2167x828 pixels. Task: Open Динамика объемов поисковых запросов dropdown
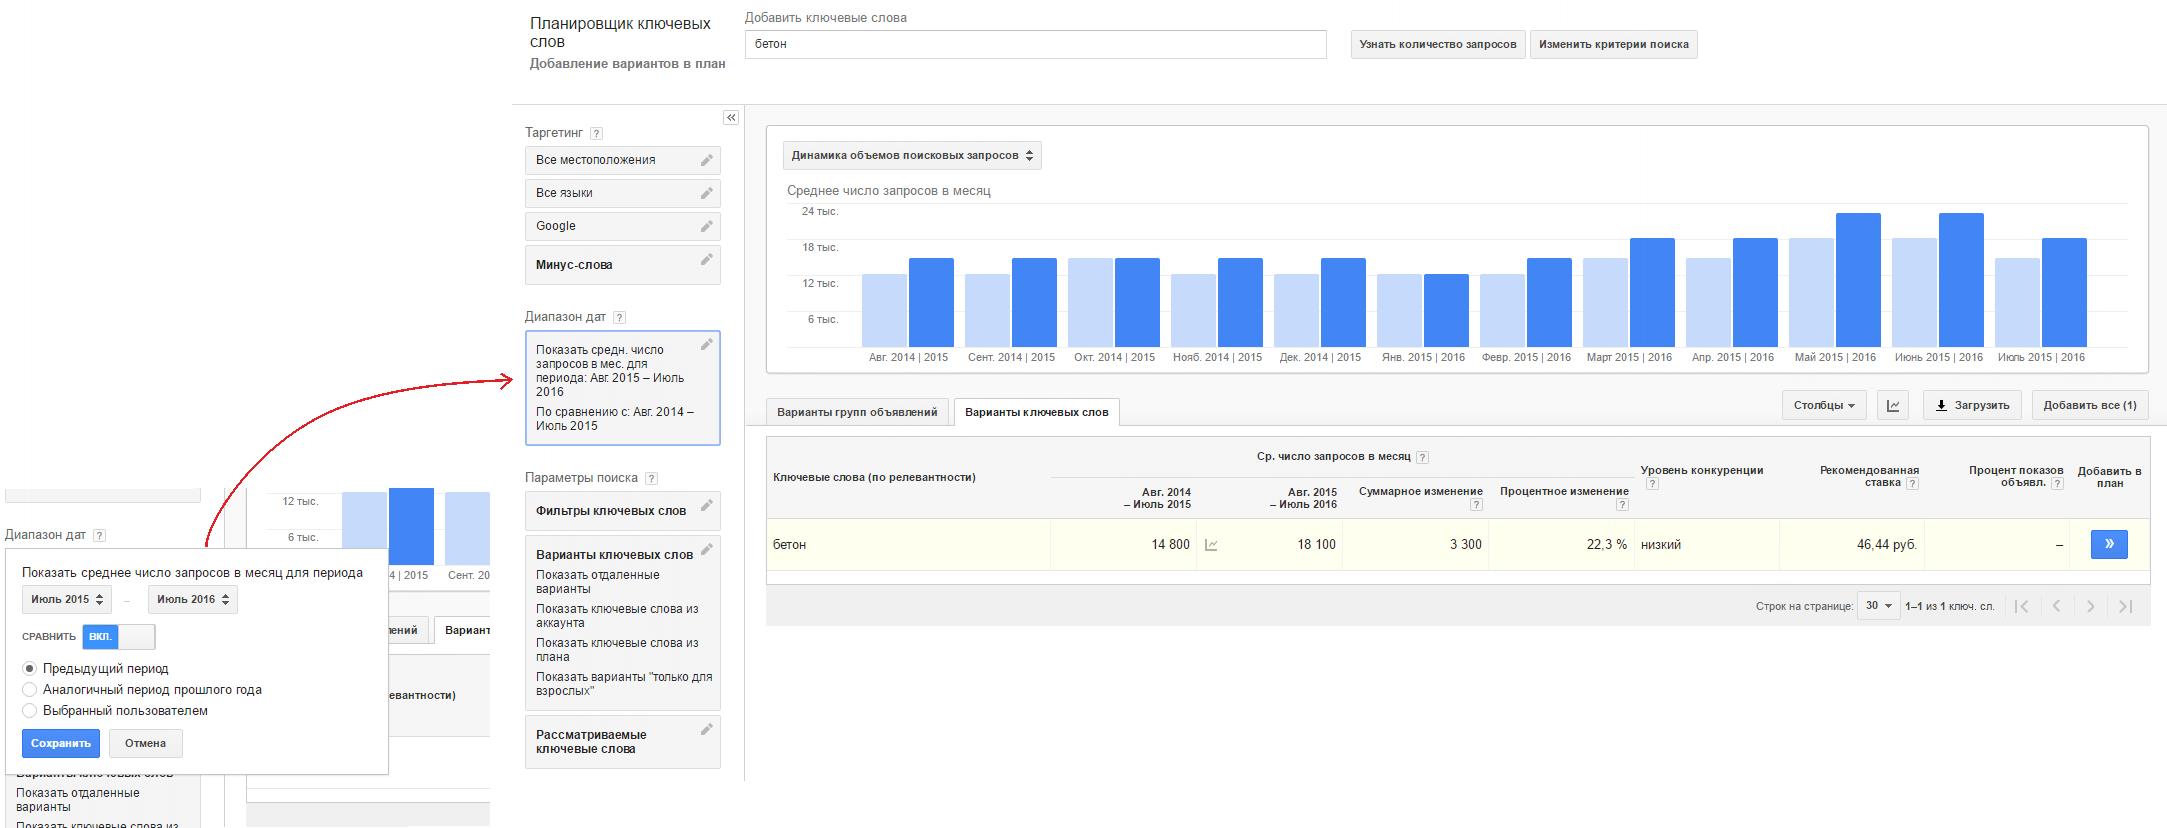point(912,155)
